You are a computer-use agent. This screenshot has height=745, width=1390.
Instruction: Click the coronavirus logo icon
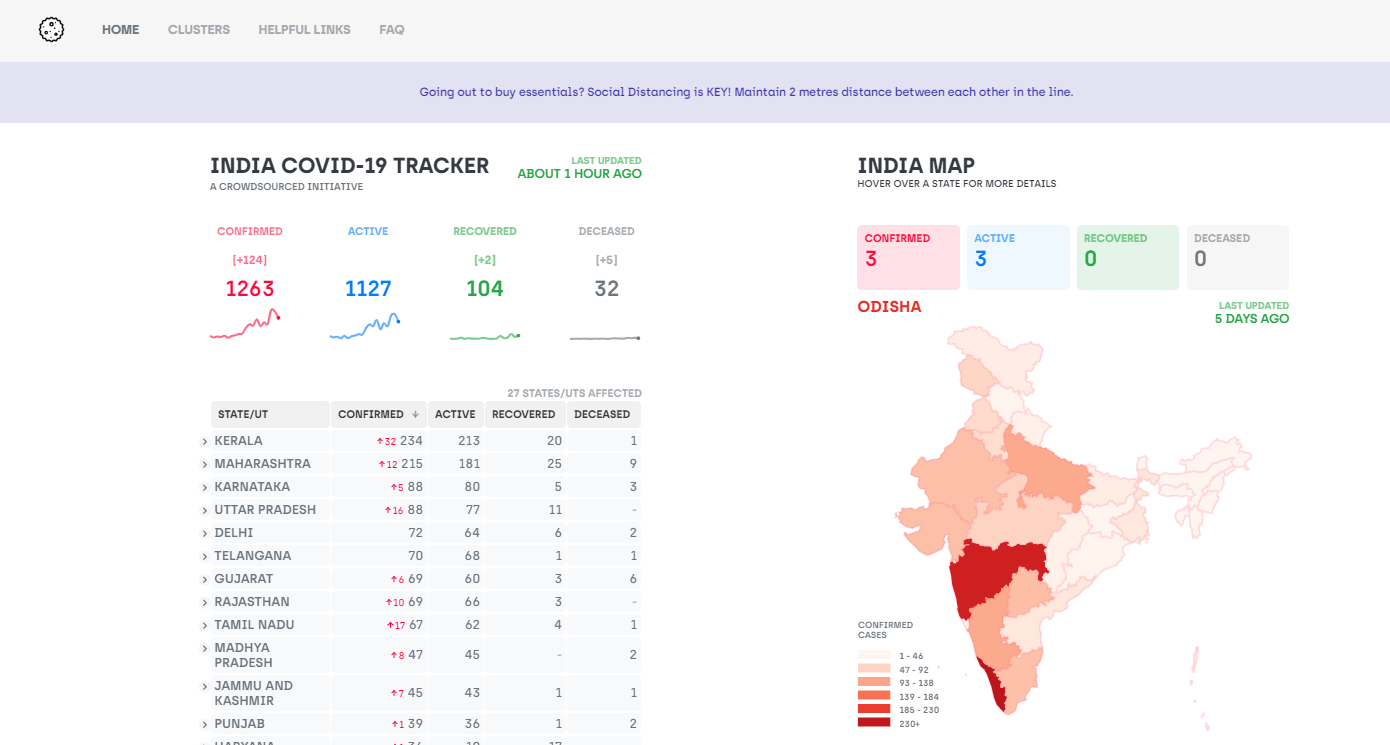click(50, 29)
